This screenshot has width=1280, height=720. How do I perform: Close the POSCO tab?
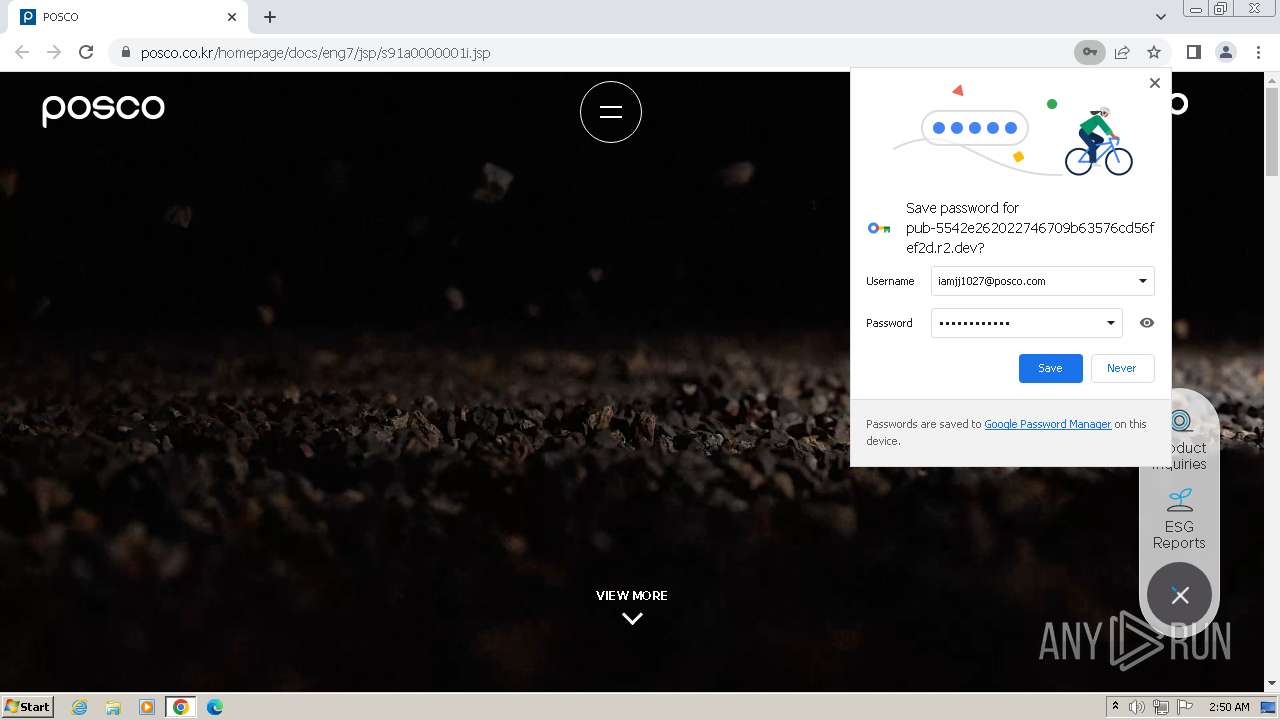pos(232,17)
